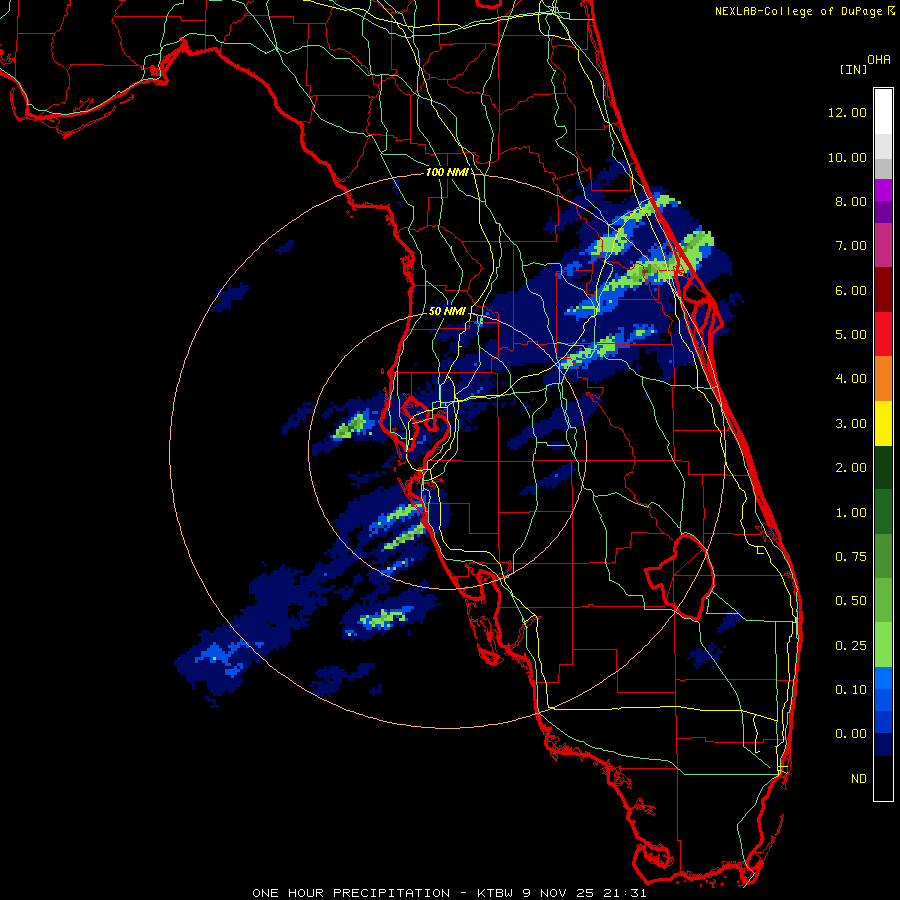This screenshot has width=900, height=900.
Task: Click the 3.00 legend value
Action: click(851, 424)
